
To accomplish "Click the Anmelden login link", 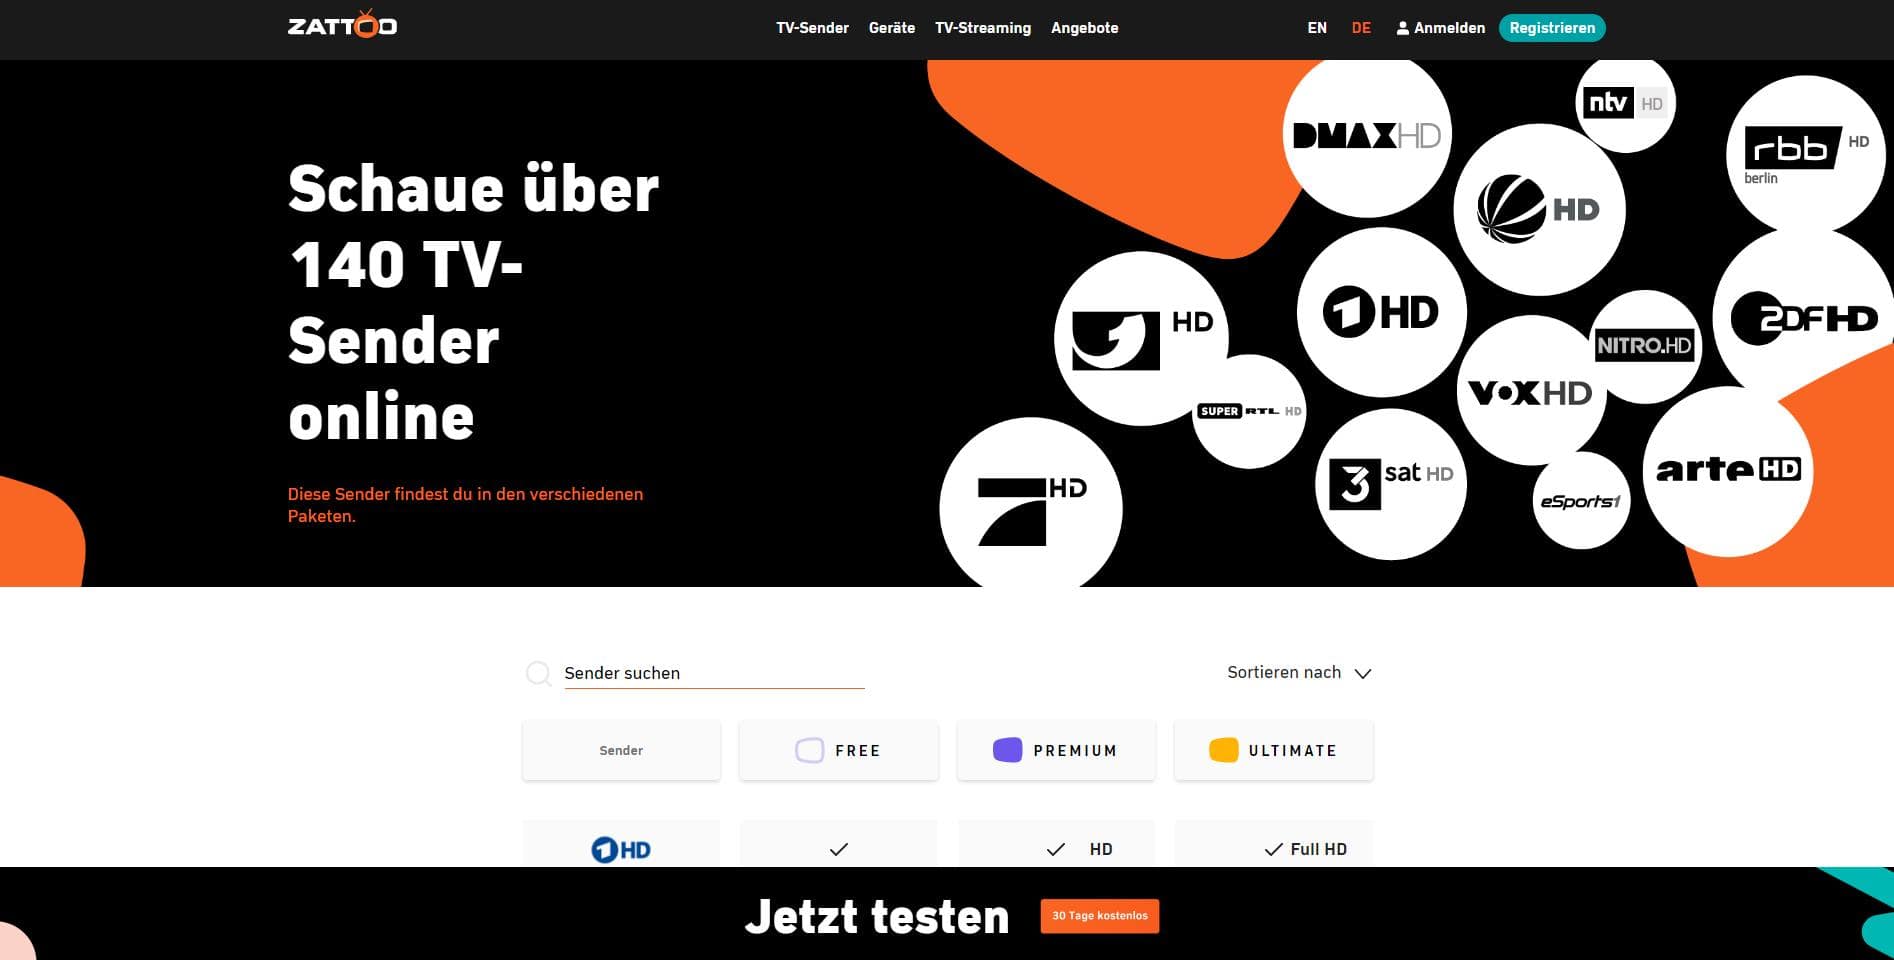I will (1440, 28).
